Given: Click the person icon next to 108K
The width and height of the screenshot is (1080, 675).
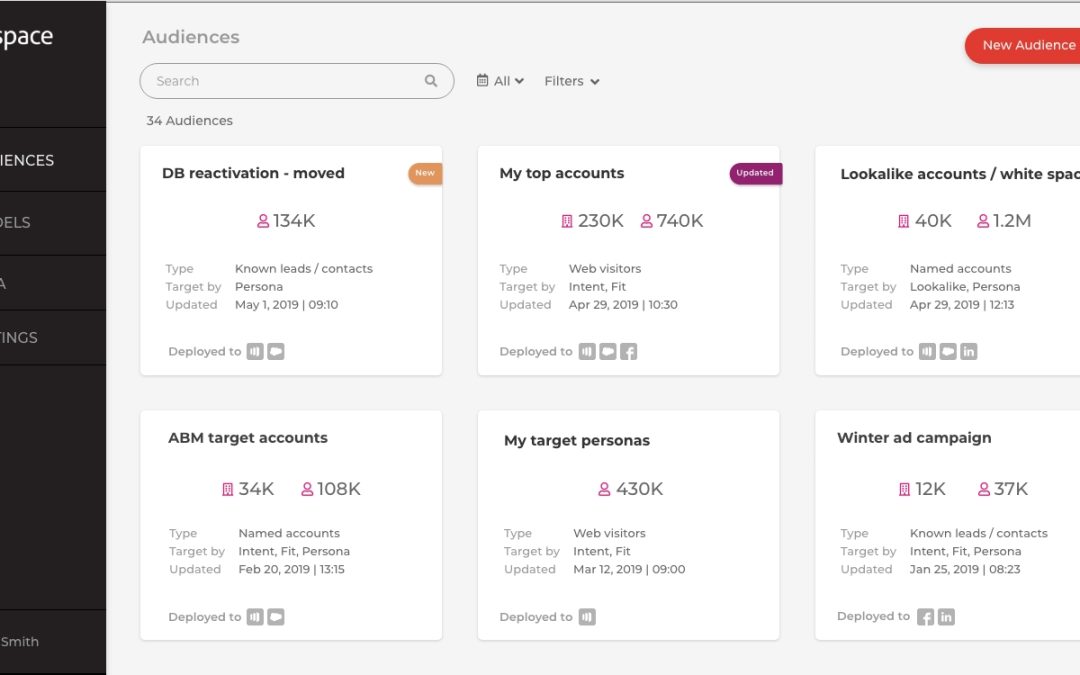Looking at the screenshot, I should [307, 489].
